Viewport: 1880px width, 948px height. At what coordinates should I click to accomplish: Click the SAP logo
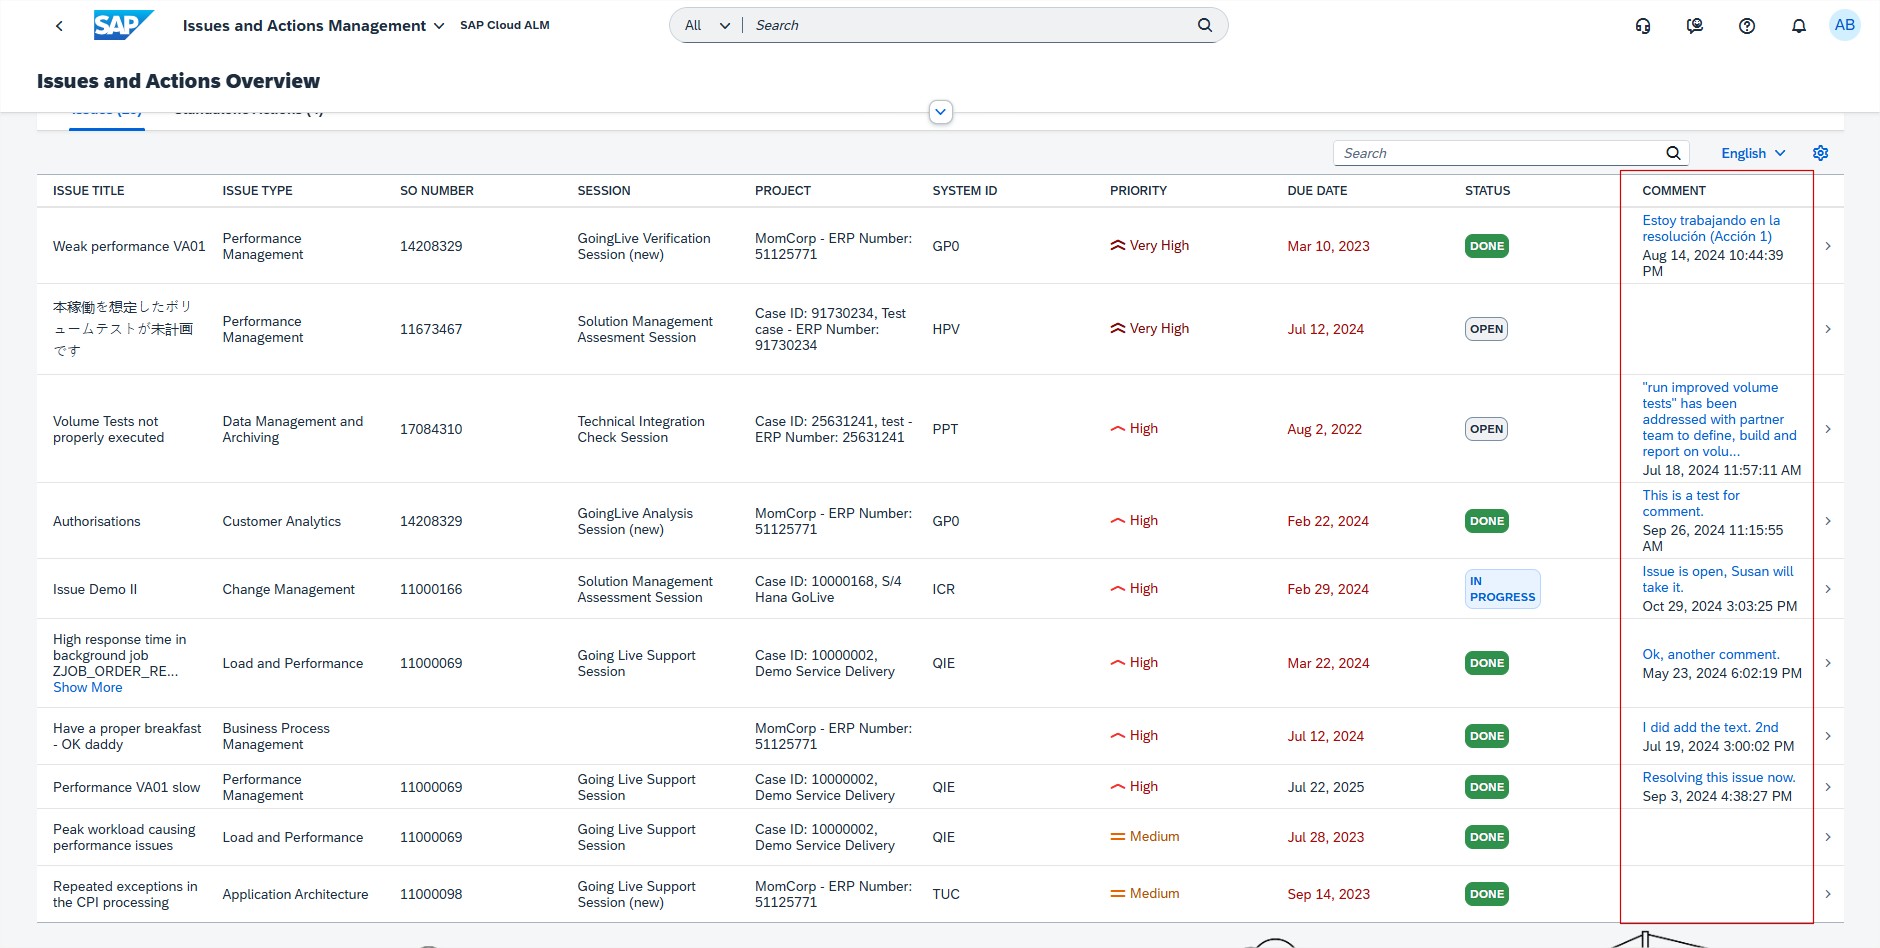pyautogui.click(x=123, y=25)
